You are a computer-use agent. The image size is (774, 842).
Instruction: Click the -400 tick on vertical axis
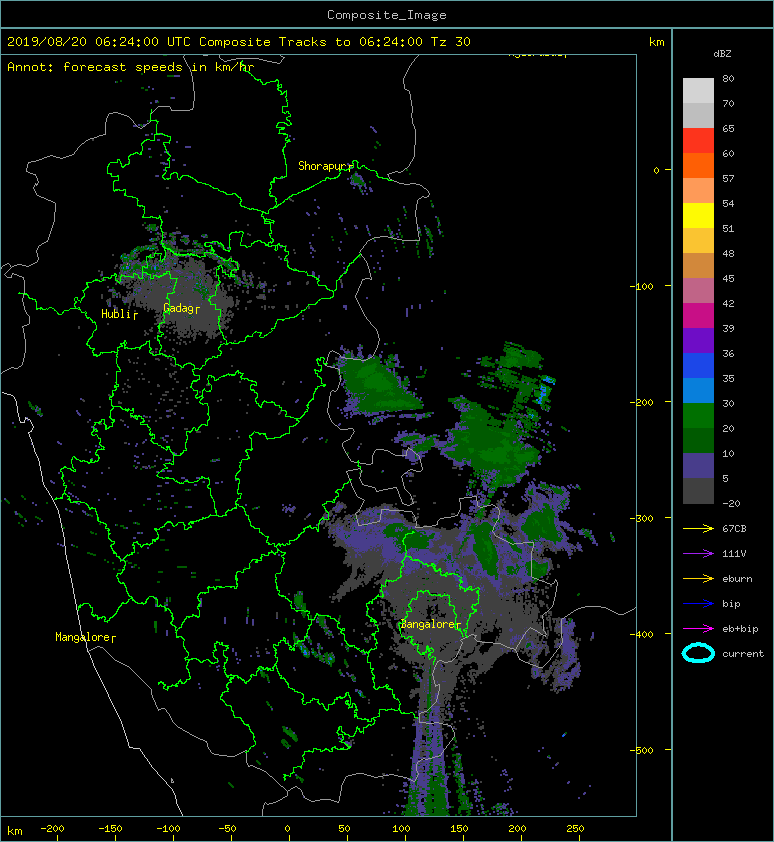[642, 634]
